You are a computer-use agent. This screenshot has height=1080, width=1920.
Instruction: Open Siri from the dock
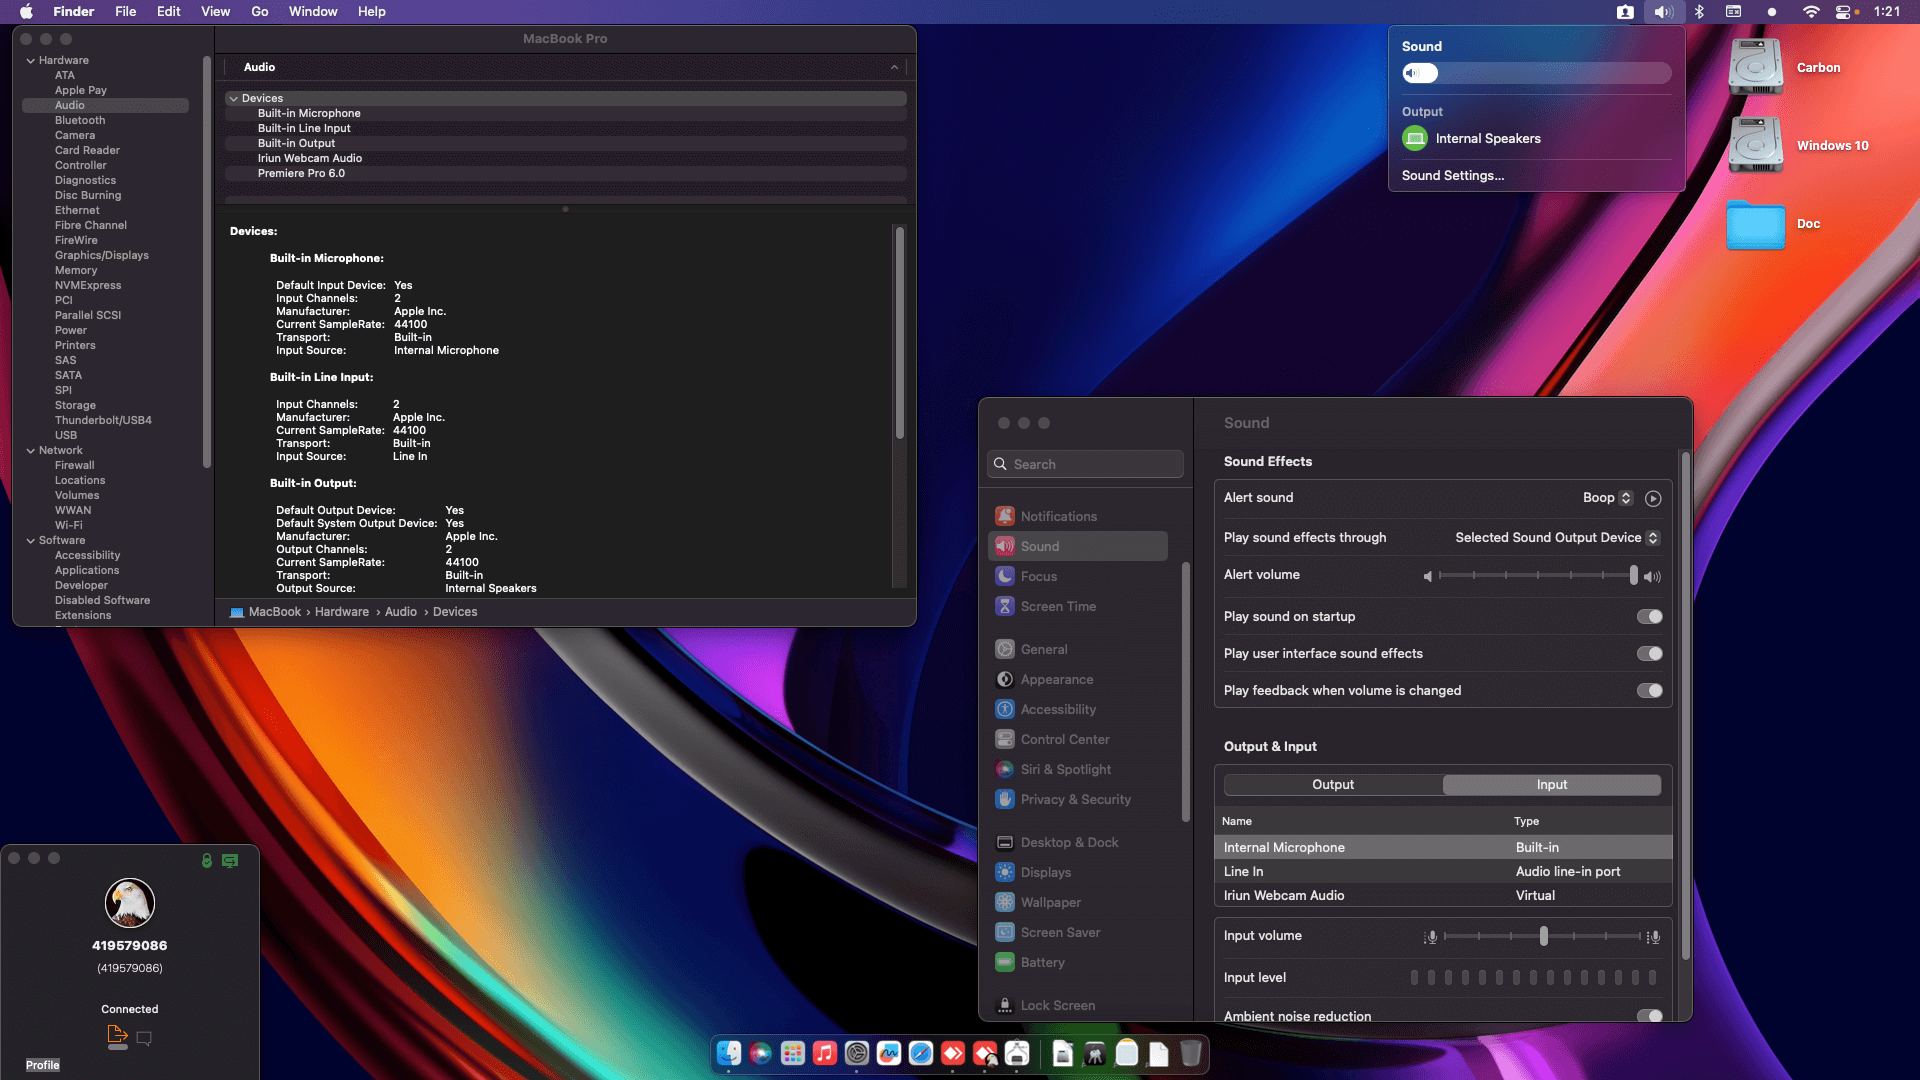[x=761, y=1053]
